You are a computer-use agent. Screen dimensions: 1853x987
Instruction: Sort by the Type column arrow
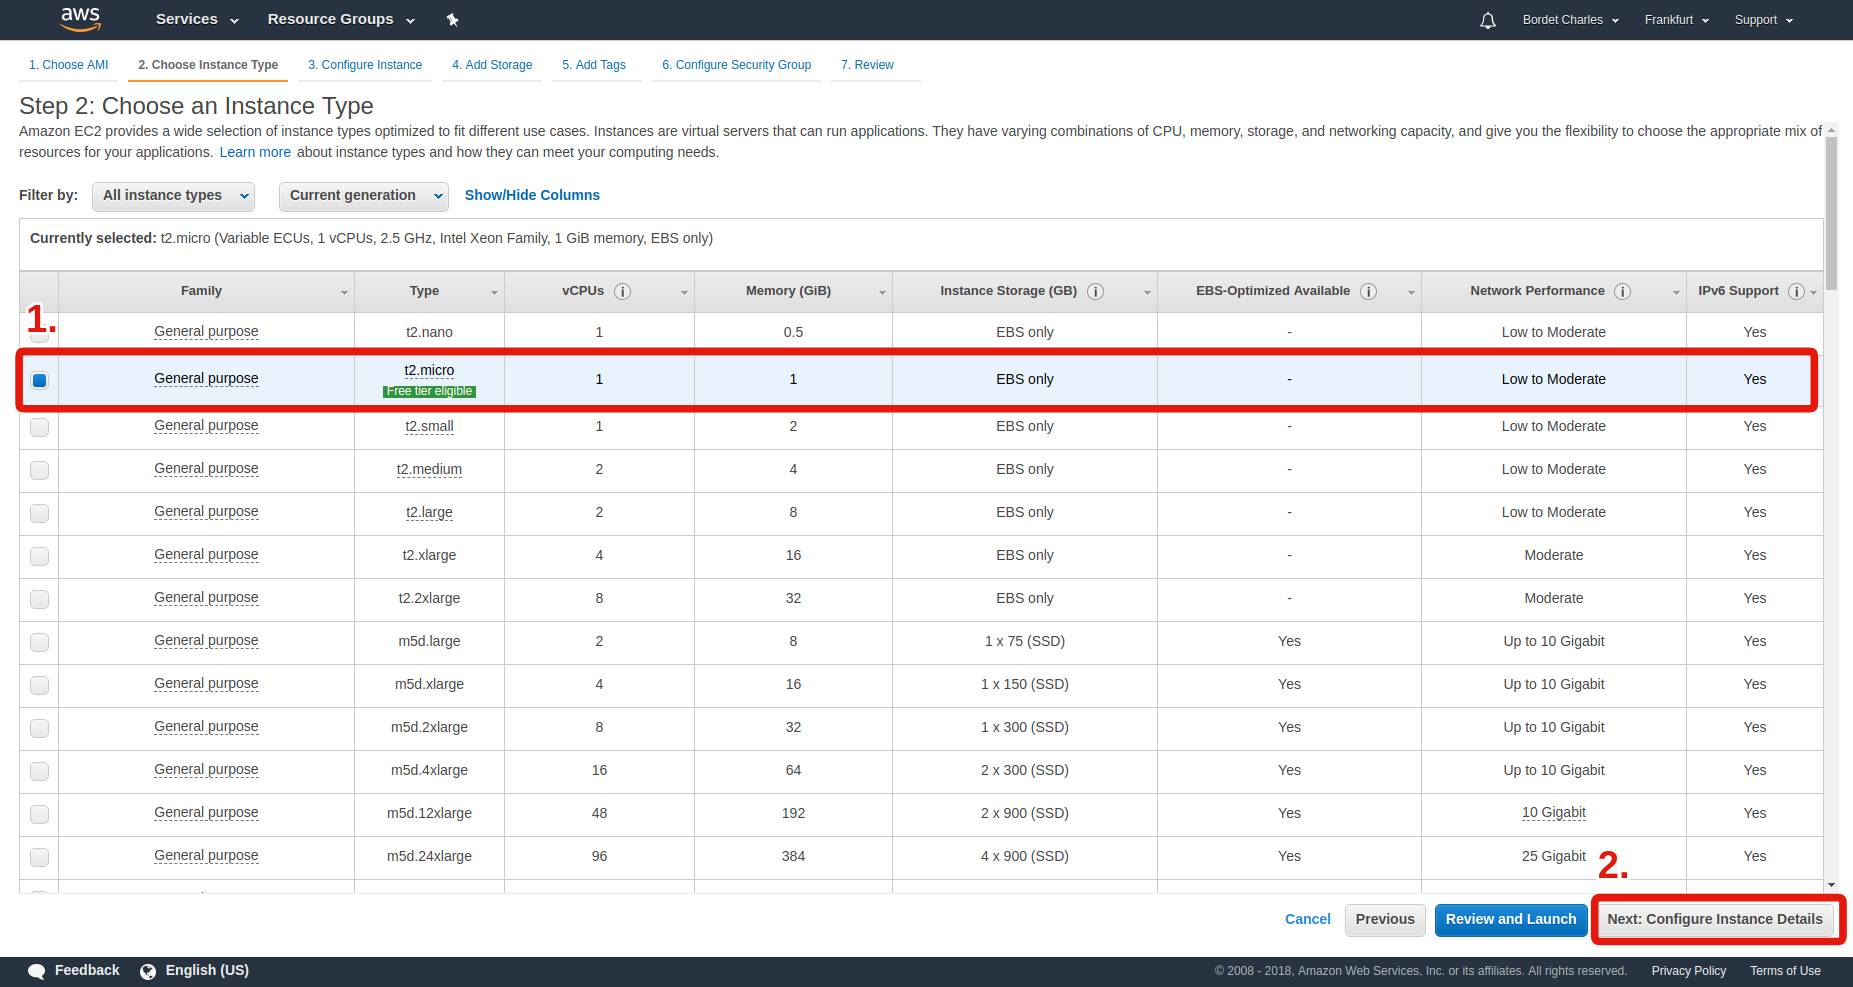coord(494,293)
